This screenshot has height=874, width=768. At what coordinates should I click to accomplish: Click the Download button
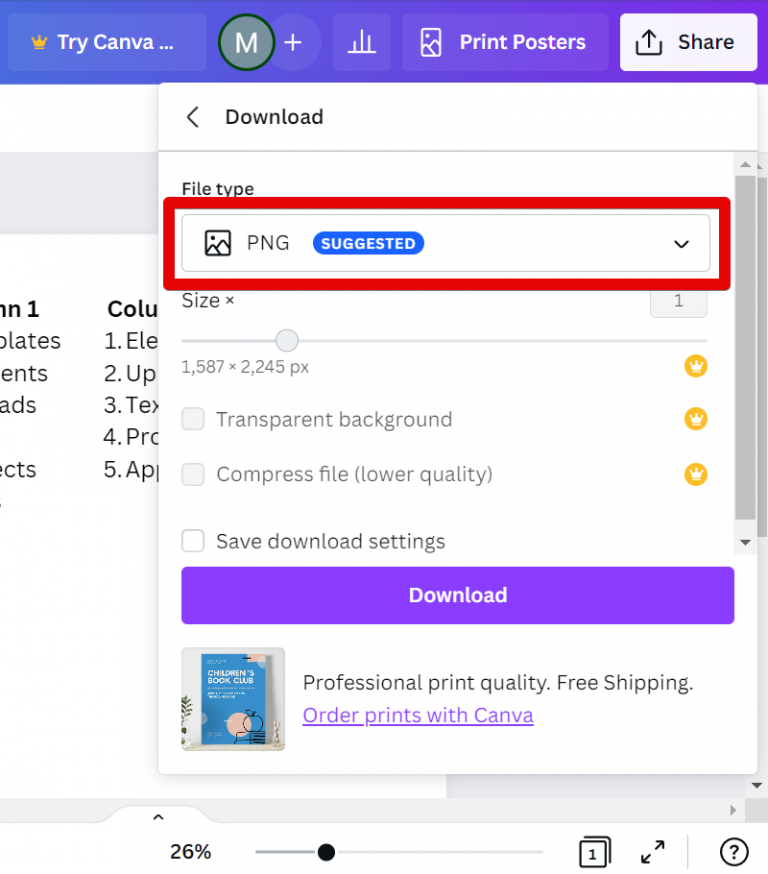[457, 595]
